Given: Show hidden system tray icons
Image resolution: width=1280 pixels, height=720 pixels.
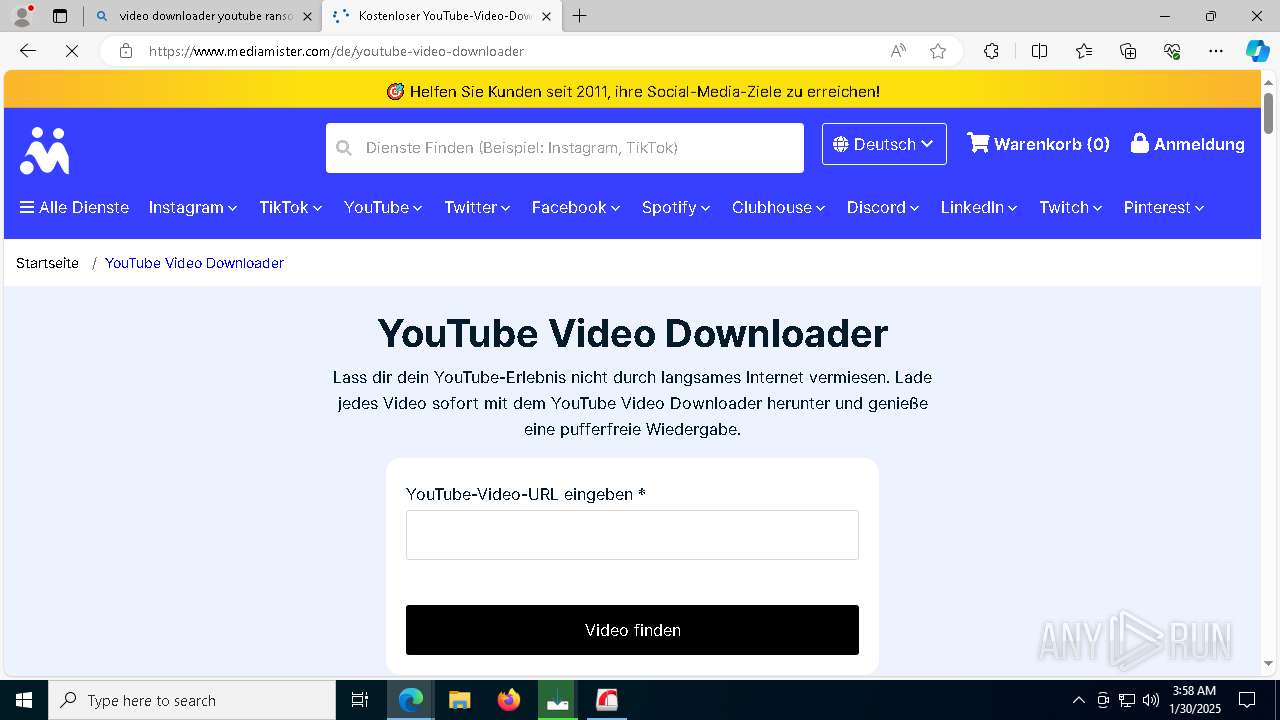Looking at the screenshot, I should 1078,700.
